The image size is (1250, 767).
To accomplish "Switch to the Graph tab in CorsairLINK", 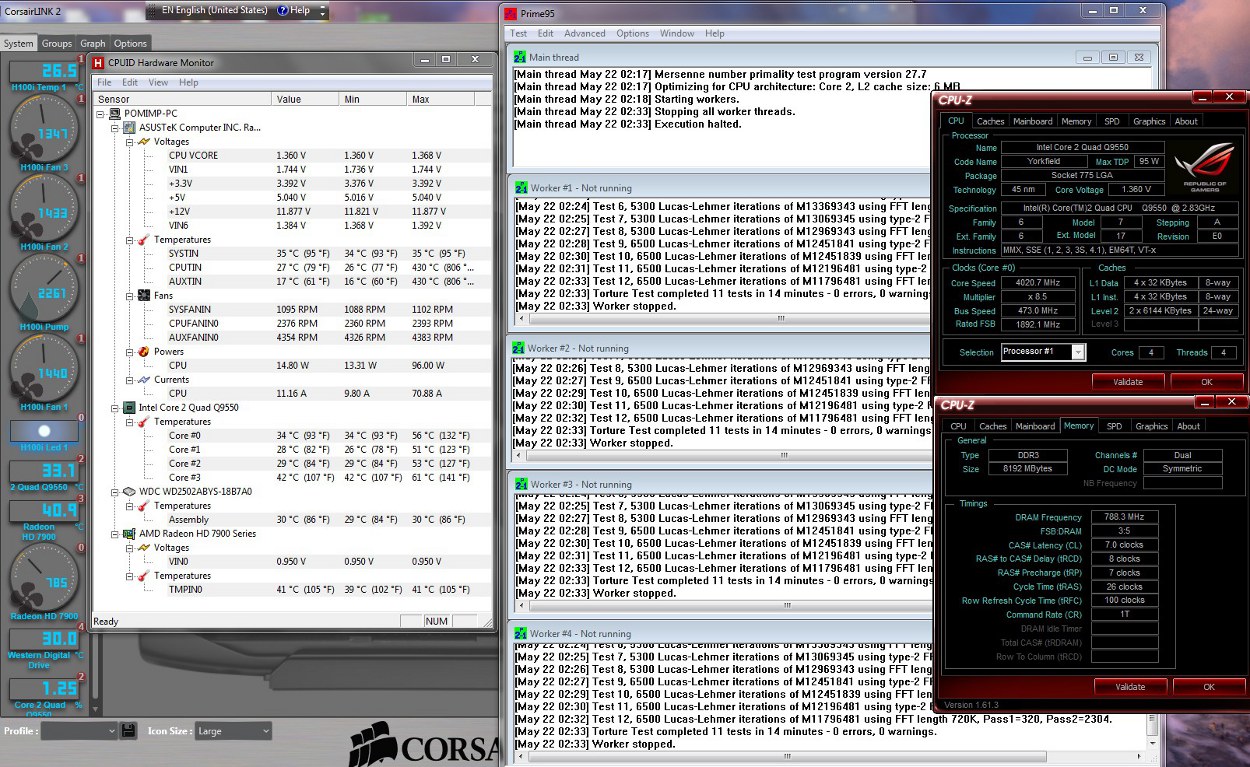I will coord(93,44).
